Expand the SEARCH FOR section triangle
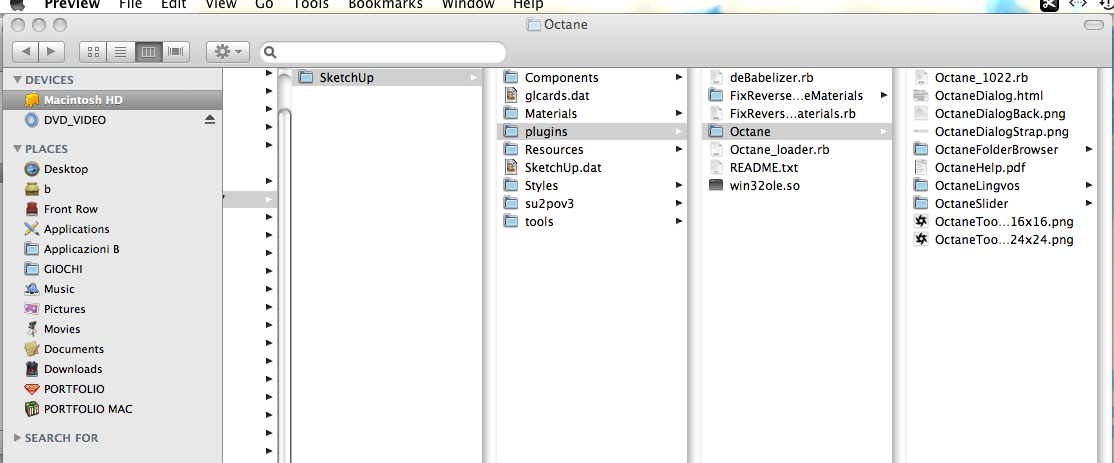The image size is (1114, 463). pos(18,437)
